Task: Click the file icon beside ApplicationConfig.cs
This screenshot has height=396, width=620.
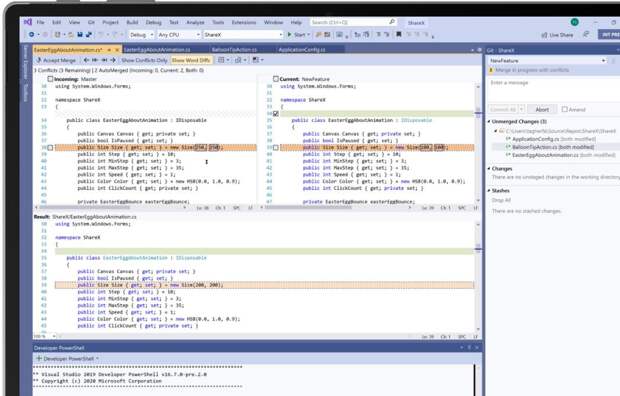Action: [508, 139]
